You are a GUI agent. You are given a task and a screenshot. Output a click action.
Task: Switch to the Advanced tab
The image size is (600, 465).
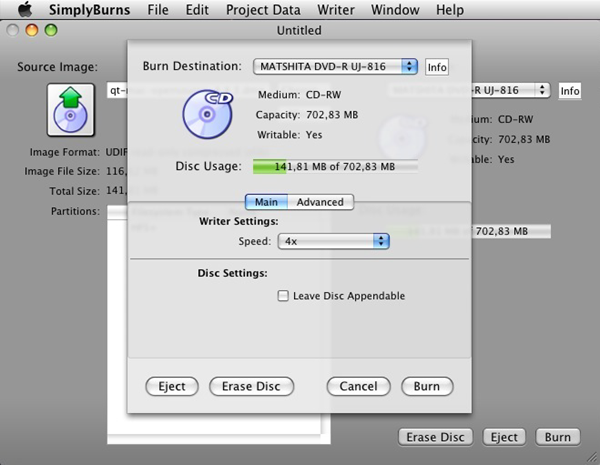(x=320, y=202)
